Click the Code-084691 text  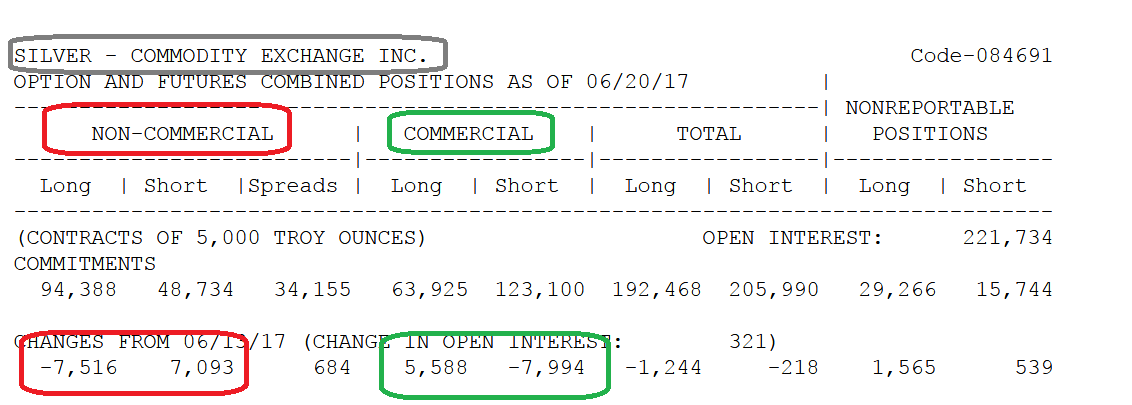tap(981, 56)
